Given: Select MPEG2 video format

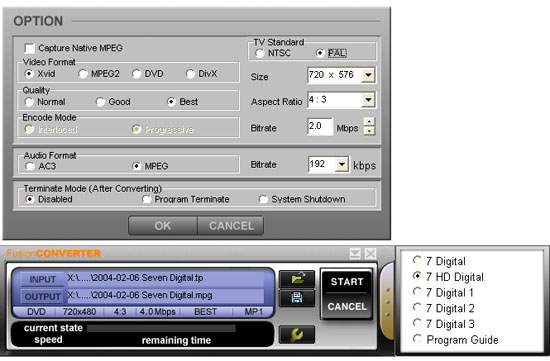Looking at the screenshot, I should point(83,74).
